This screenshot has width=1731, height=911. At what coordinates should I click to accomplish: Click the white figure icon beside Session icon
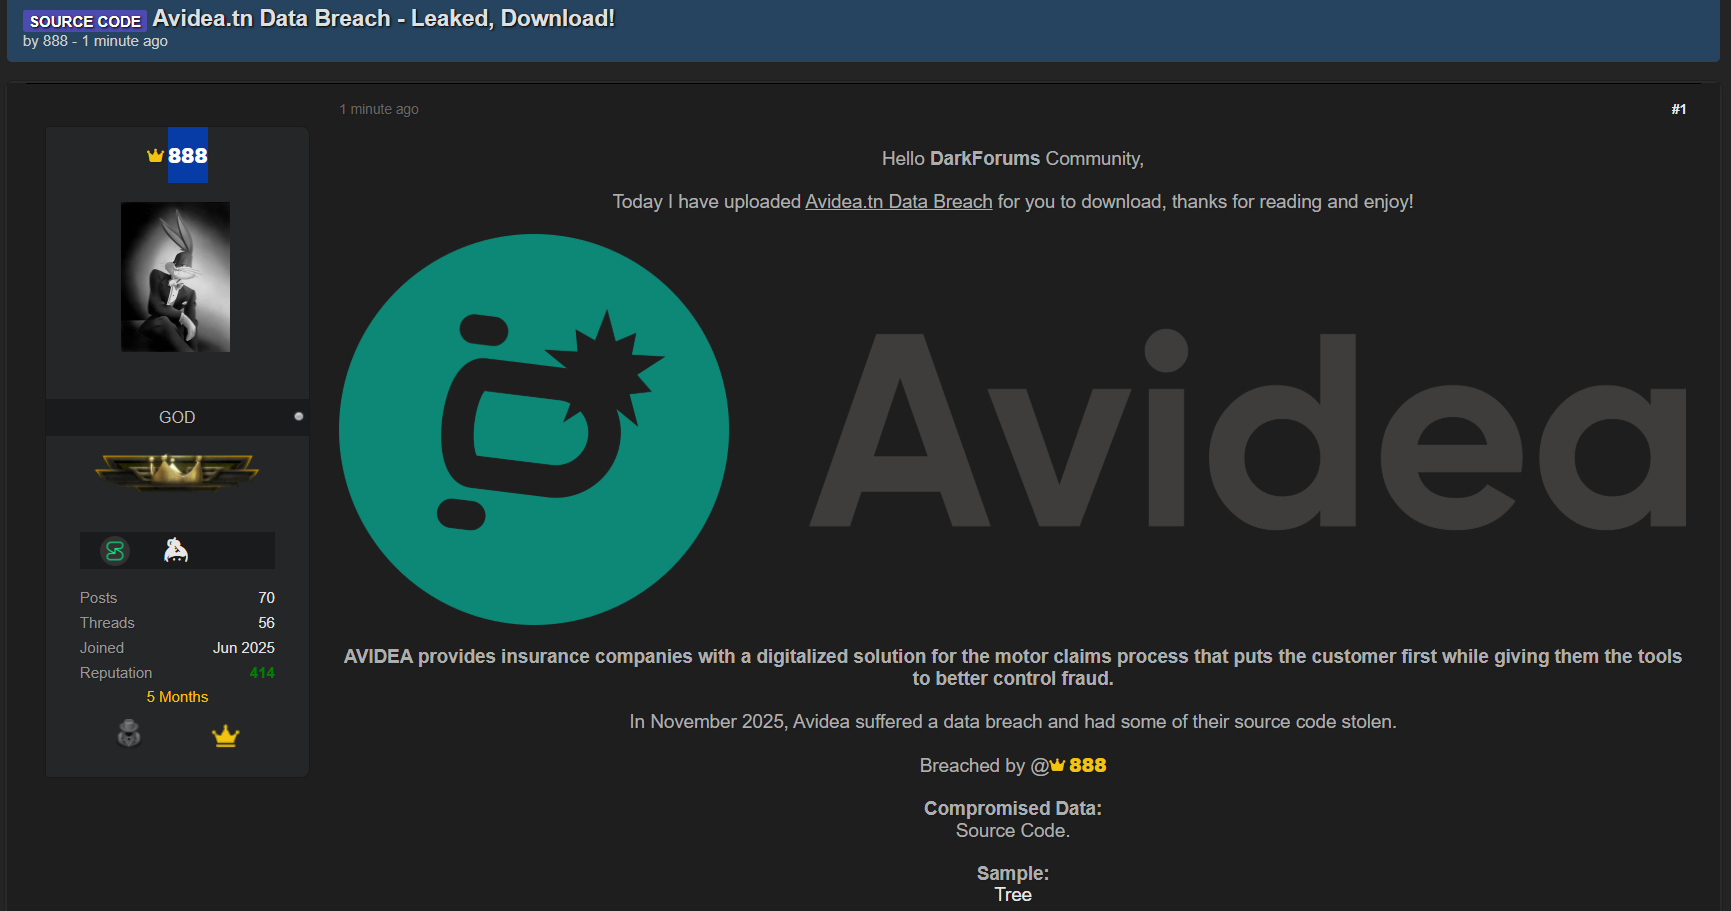pos(176,550)
